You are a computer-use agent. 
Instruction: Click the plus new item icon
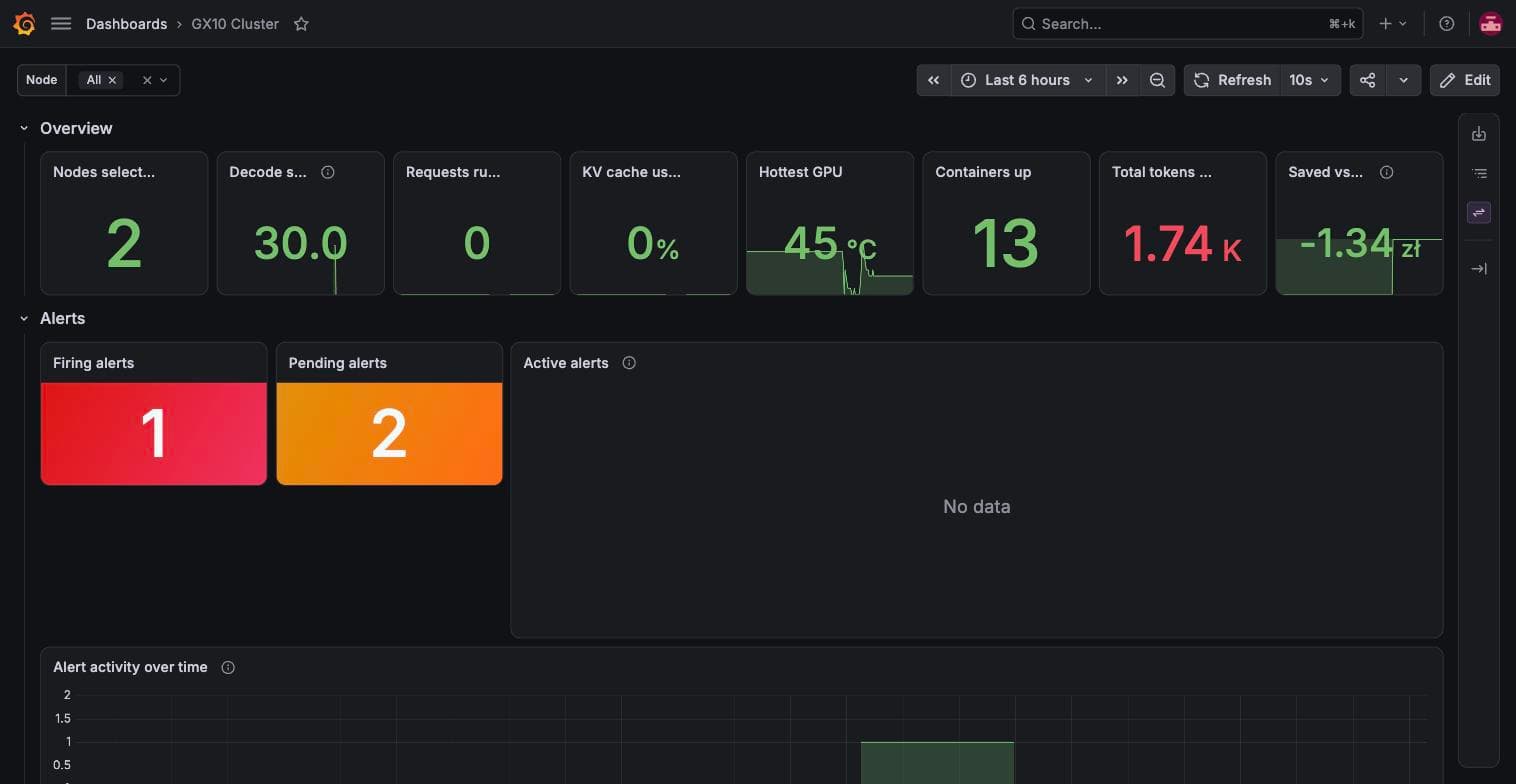(1393, 24)
